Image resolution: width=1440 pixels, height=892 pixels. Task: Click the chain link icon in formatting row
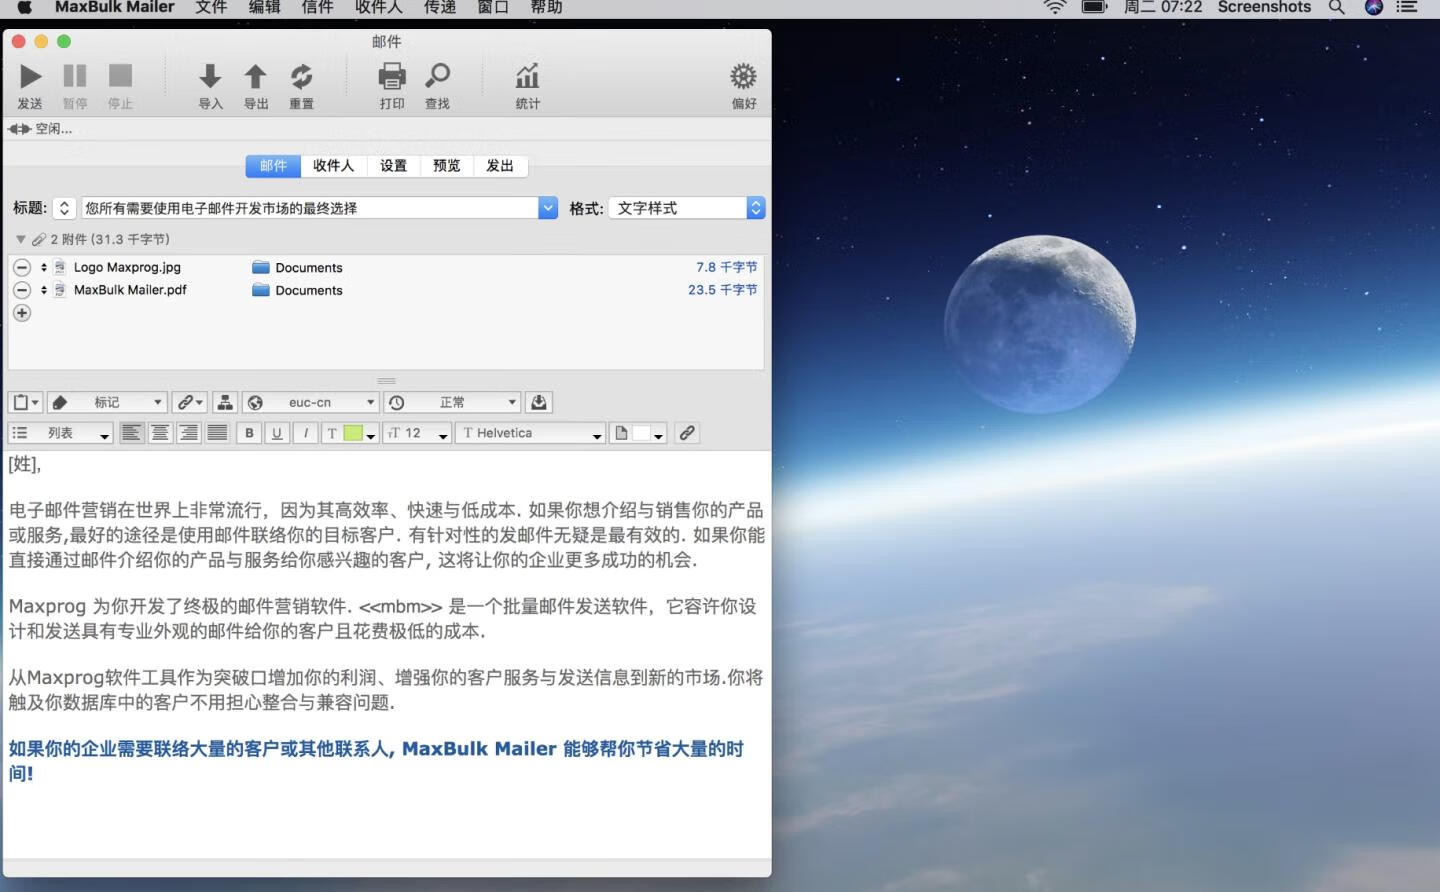[x=687, y=433]
